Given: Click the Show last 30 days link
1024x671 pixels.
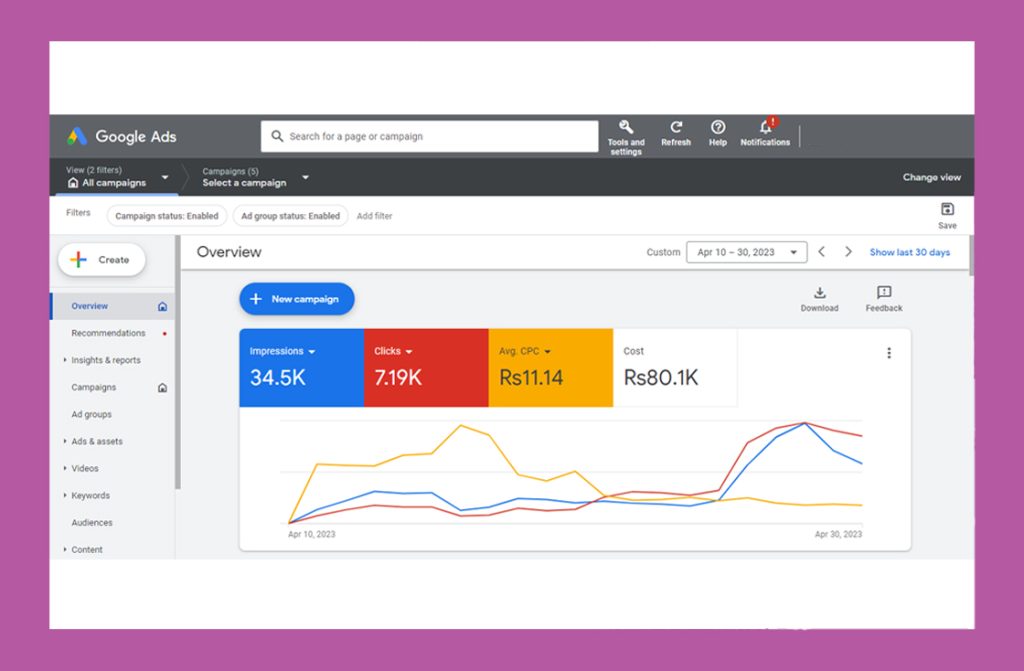Looking at the screenshot, I should 909,252.
